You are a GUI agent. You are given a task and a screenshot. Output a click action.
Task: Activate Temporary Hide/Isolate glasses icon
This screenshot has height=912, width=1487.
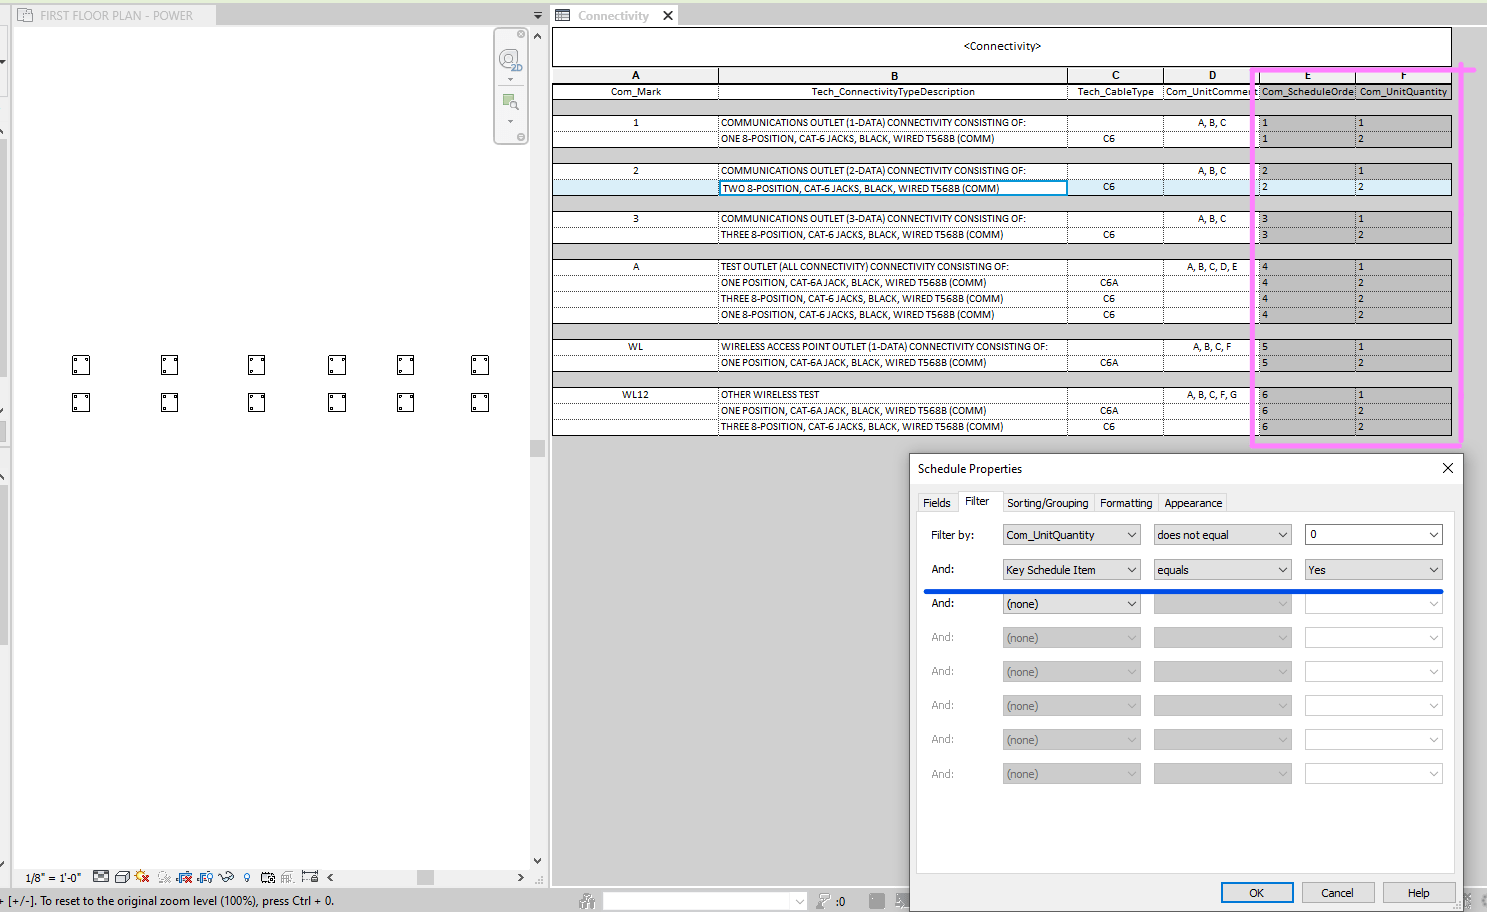click(x=225, y=877)
